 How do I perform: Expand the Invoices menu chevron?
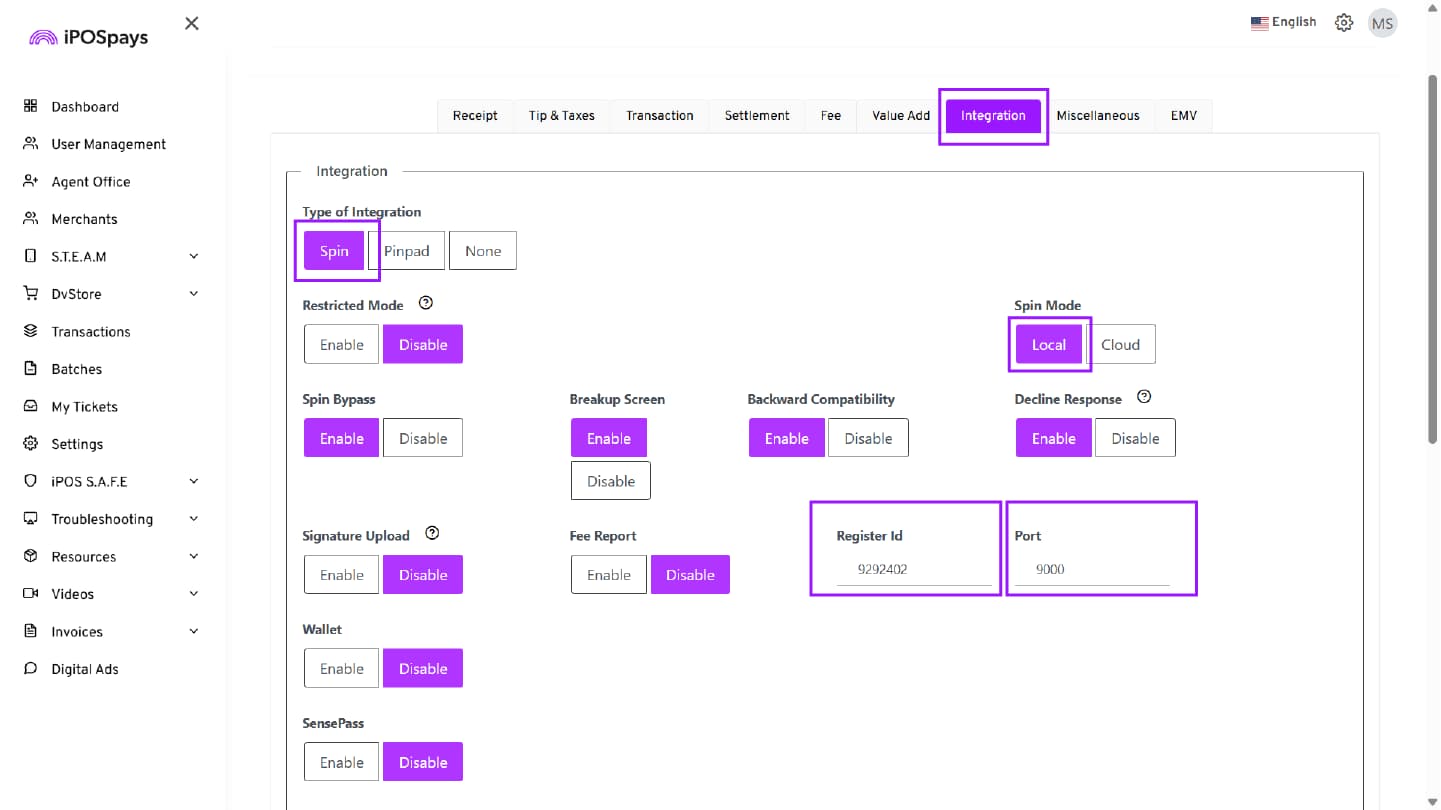194,631
